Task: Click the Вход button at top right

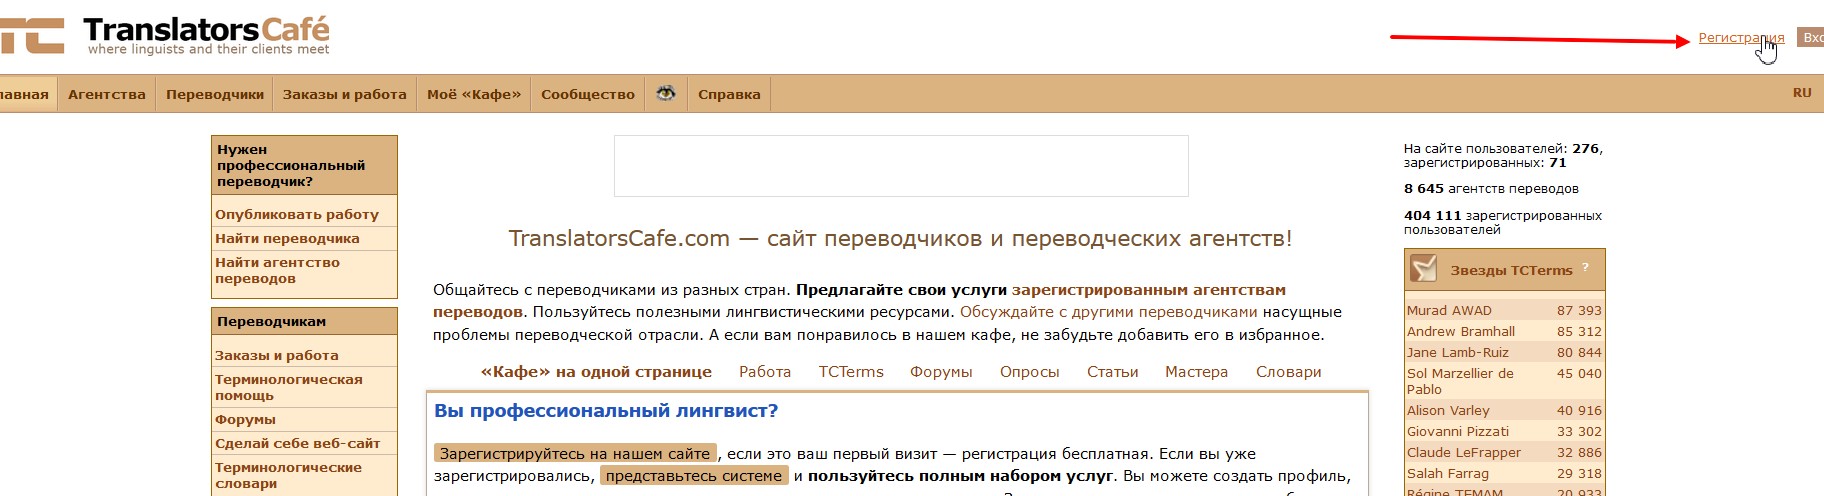Action: tap(1812, 37)
